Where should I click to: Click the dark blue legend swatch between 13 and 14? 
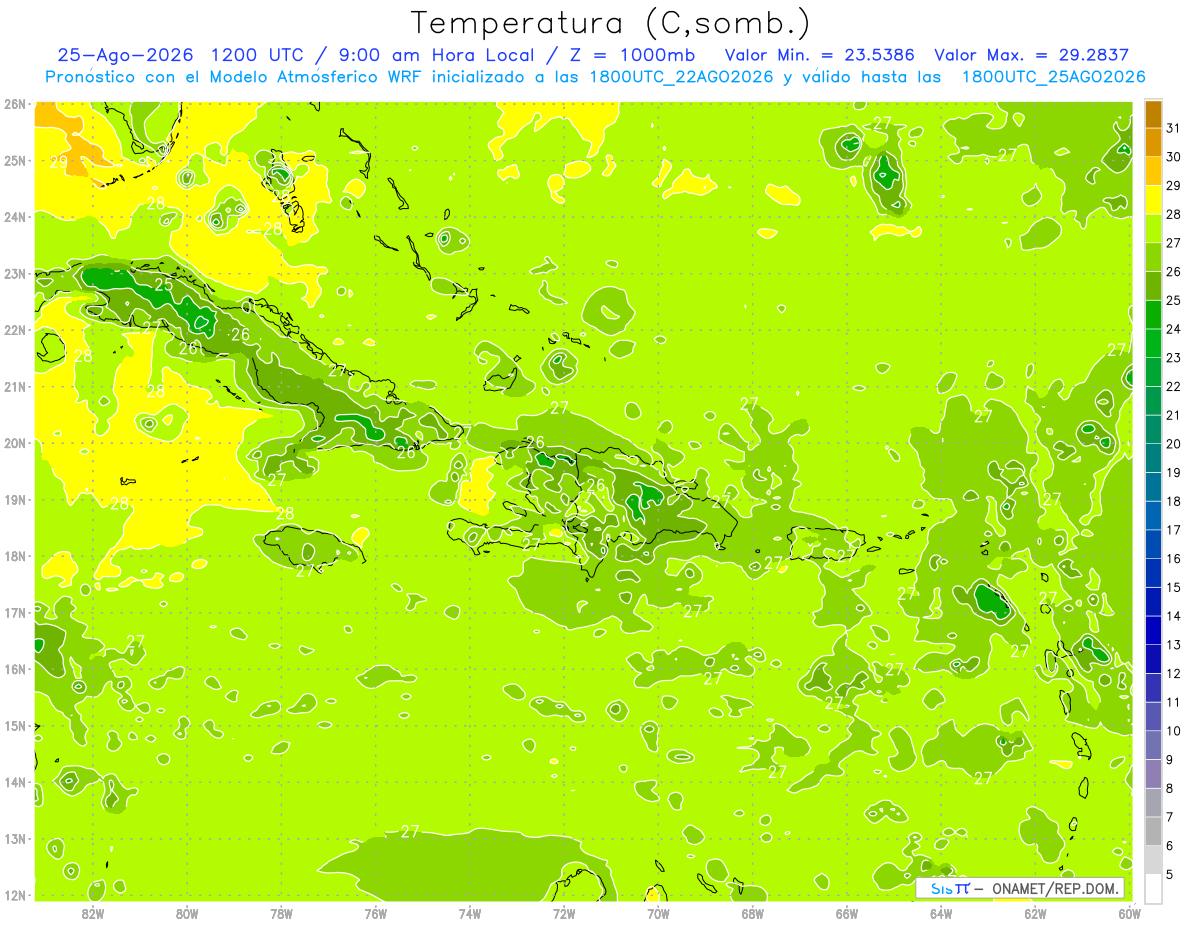pos(1152,630)
